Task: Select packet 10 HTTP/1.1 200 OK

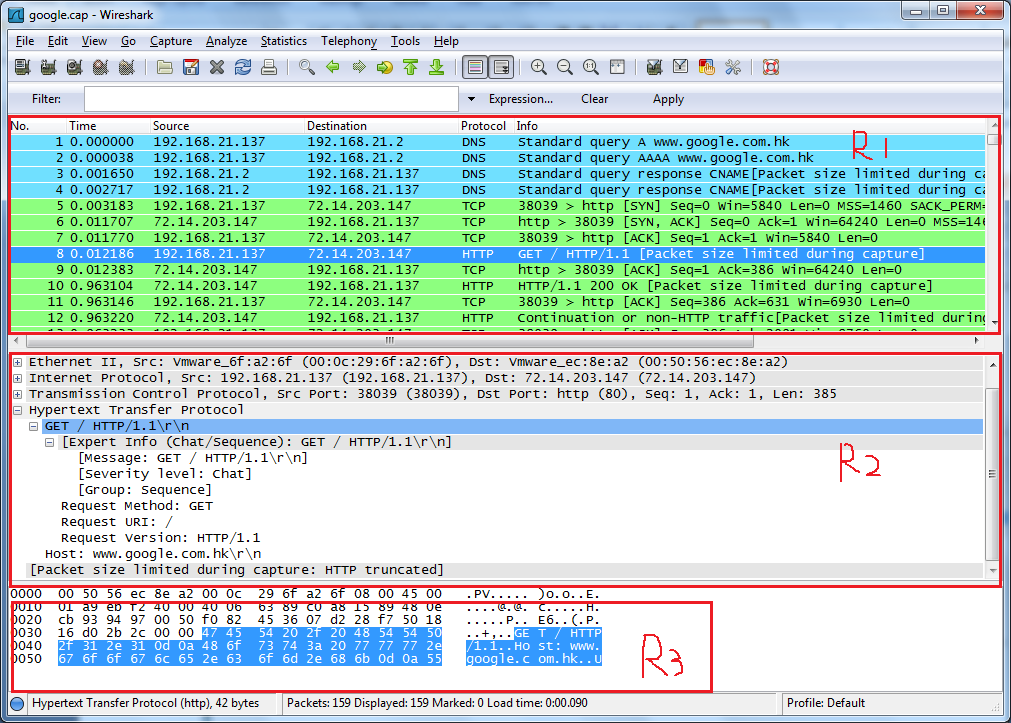Action: pos(498,286)
